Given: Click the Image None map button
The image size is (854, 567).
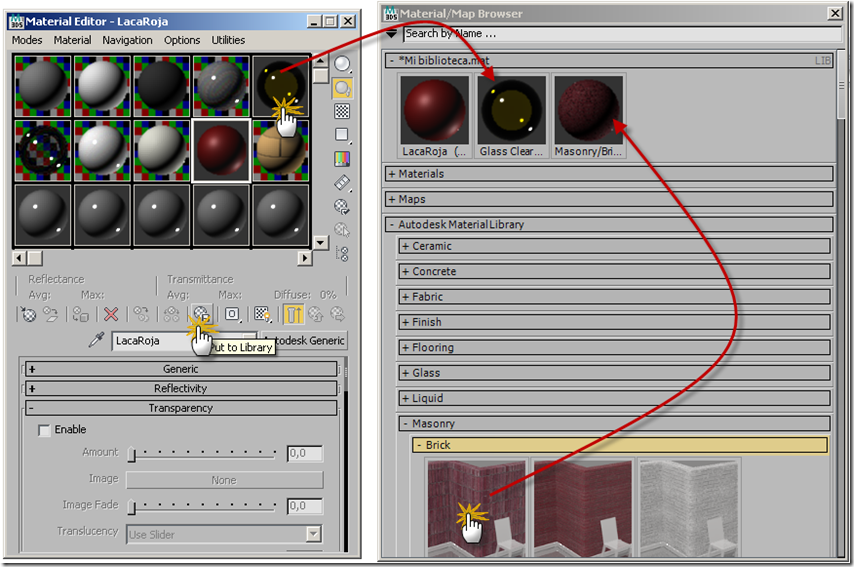Looking at the screenshot, I should [x=224, y=480].
